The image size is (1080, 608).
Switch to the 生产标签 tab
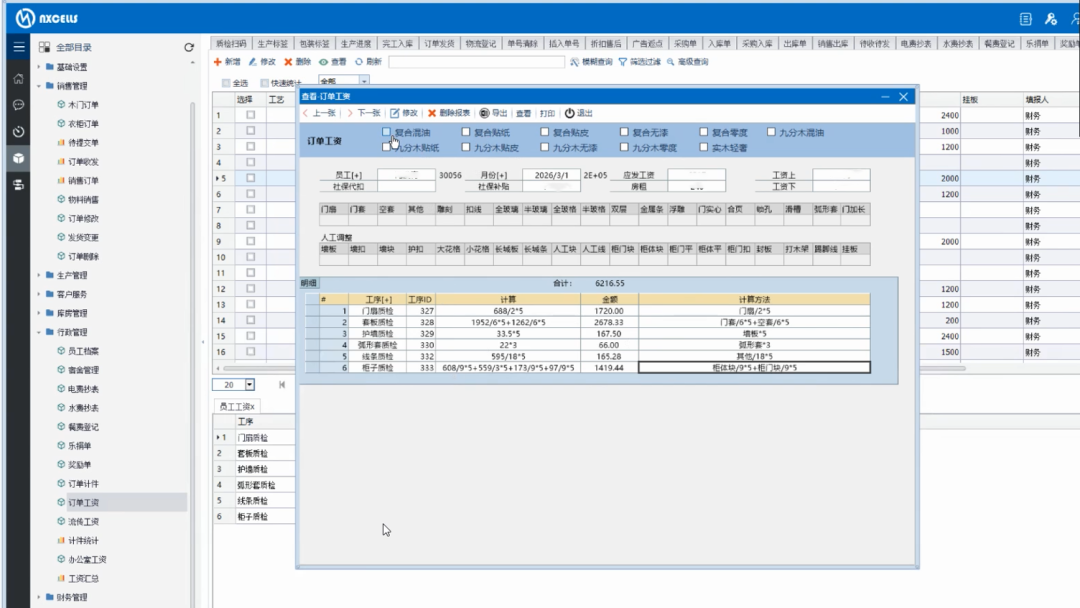pyautogui.click(x=273, y=43)
